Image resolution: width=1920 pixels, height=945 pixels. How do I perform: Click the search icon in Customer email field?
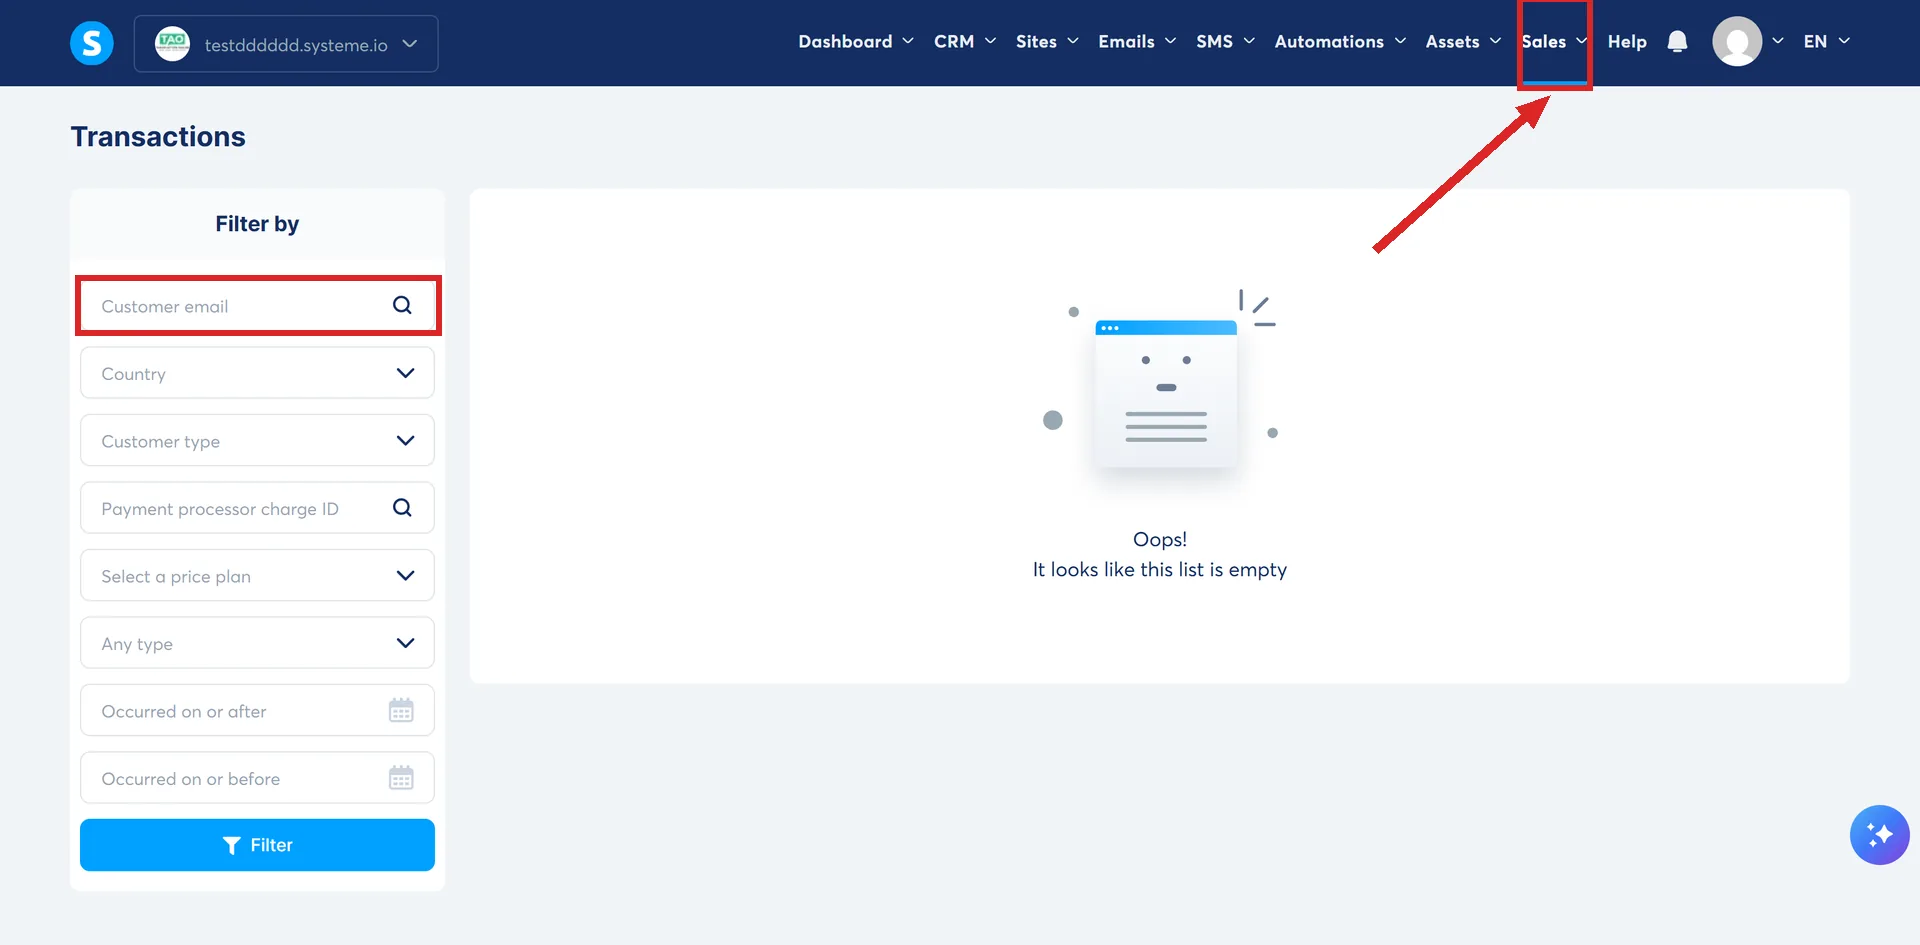click(x=402, y=306)
